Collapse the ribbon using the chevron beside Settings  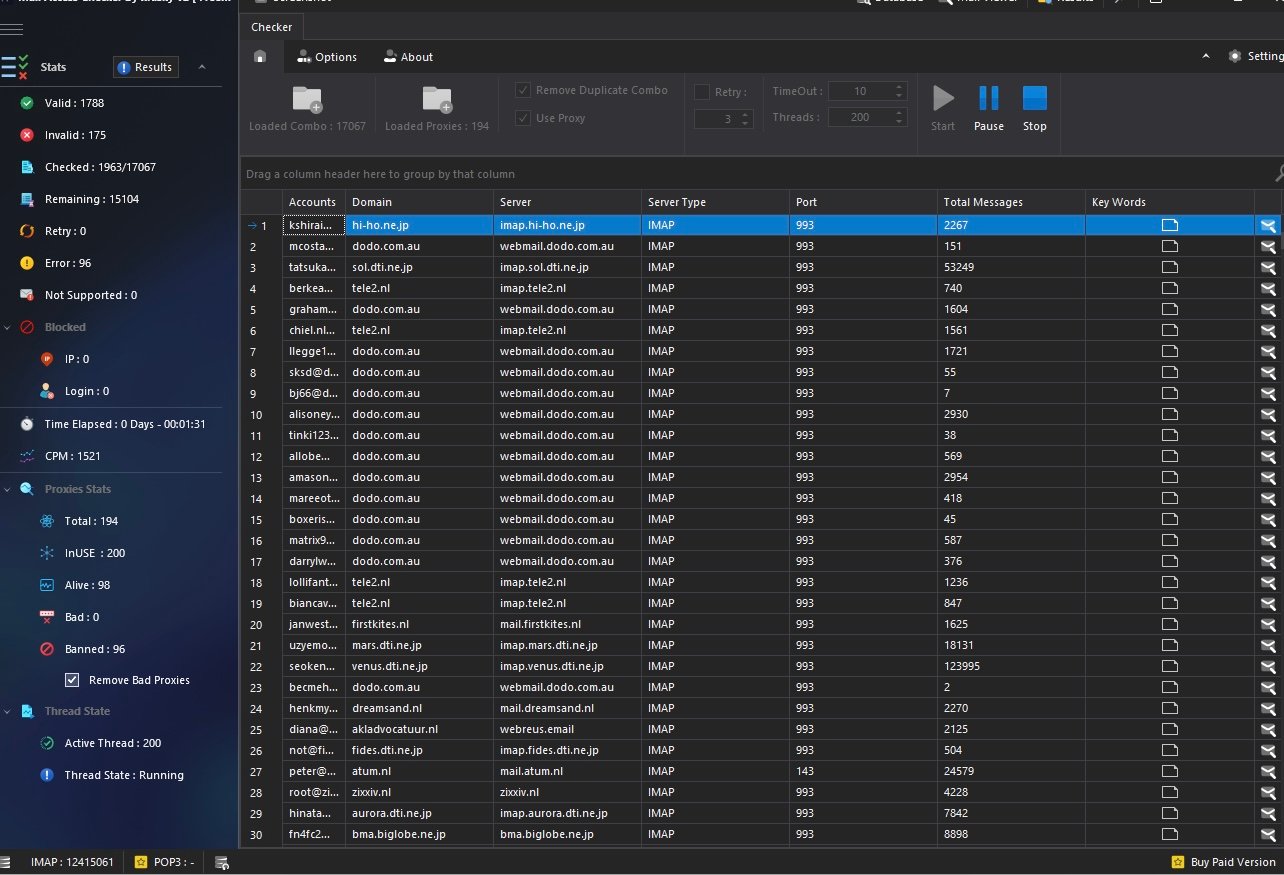[x=1206, y=57]
